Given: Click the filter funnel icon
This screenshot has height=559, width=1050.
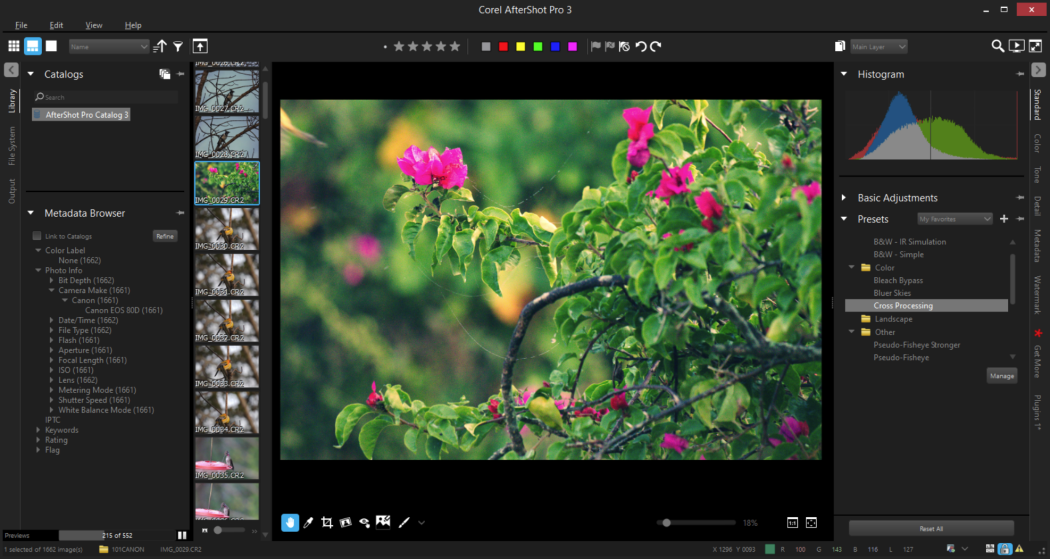Looking at the screenshot, I should pyautogui.click(x=178, y=46).
